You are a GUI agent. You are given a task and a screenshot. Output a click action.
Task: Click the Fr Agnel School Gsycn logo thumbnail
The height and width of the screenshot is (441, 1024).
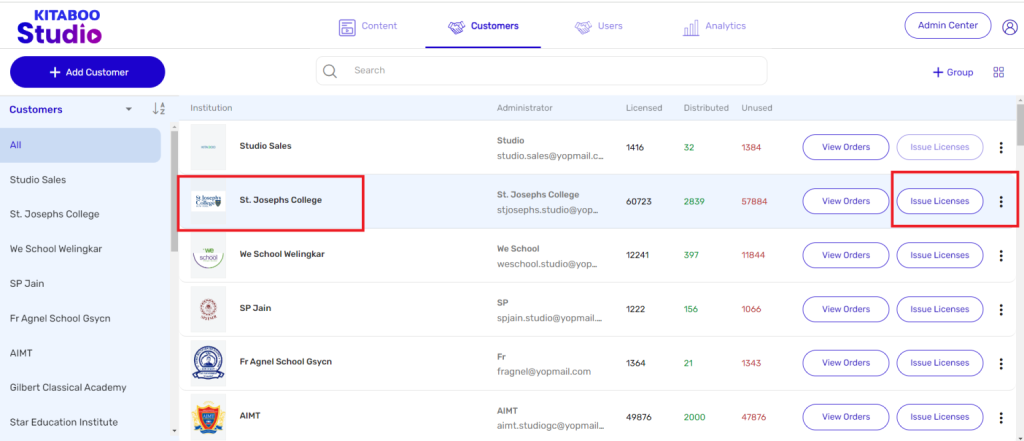coord(208,362)
